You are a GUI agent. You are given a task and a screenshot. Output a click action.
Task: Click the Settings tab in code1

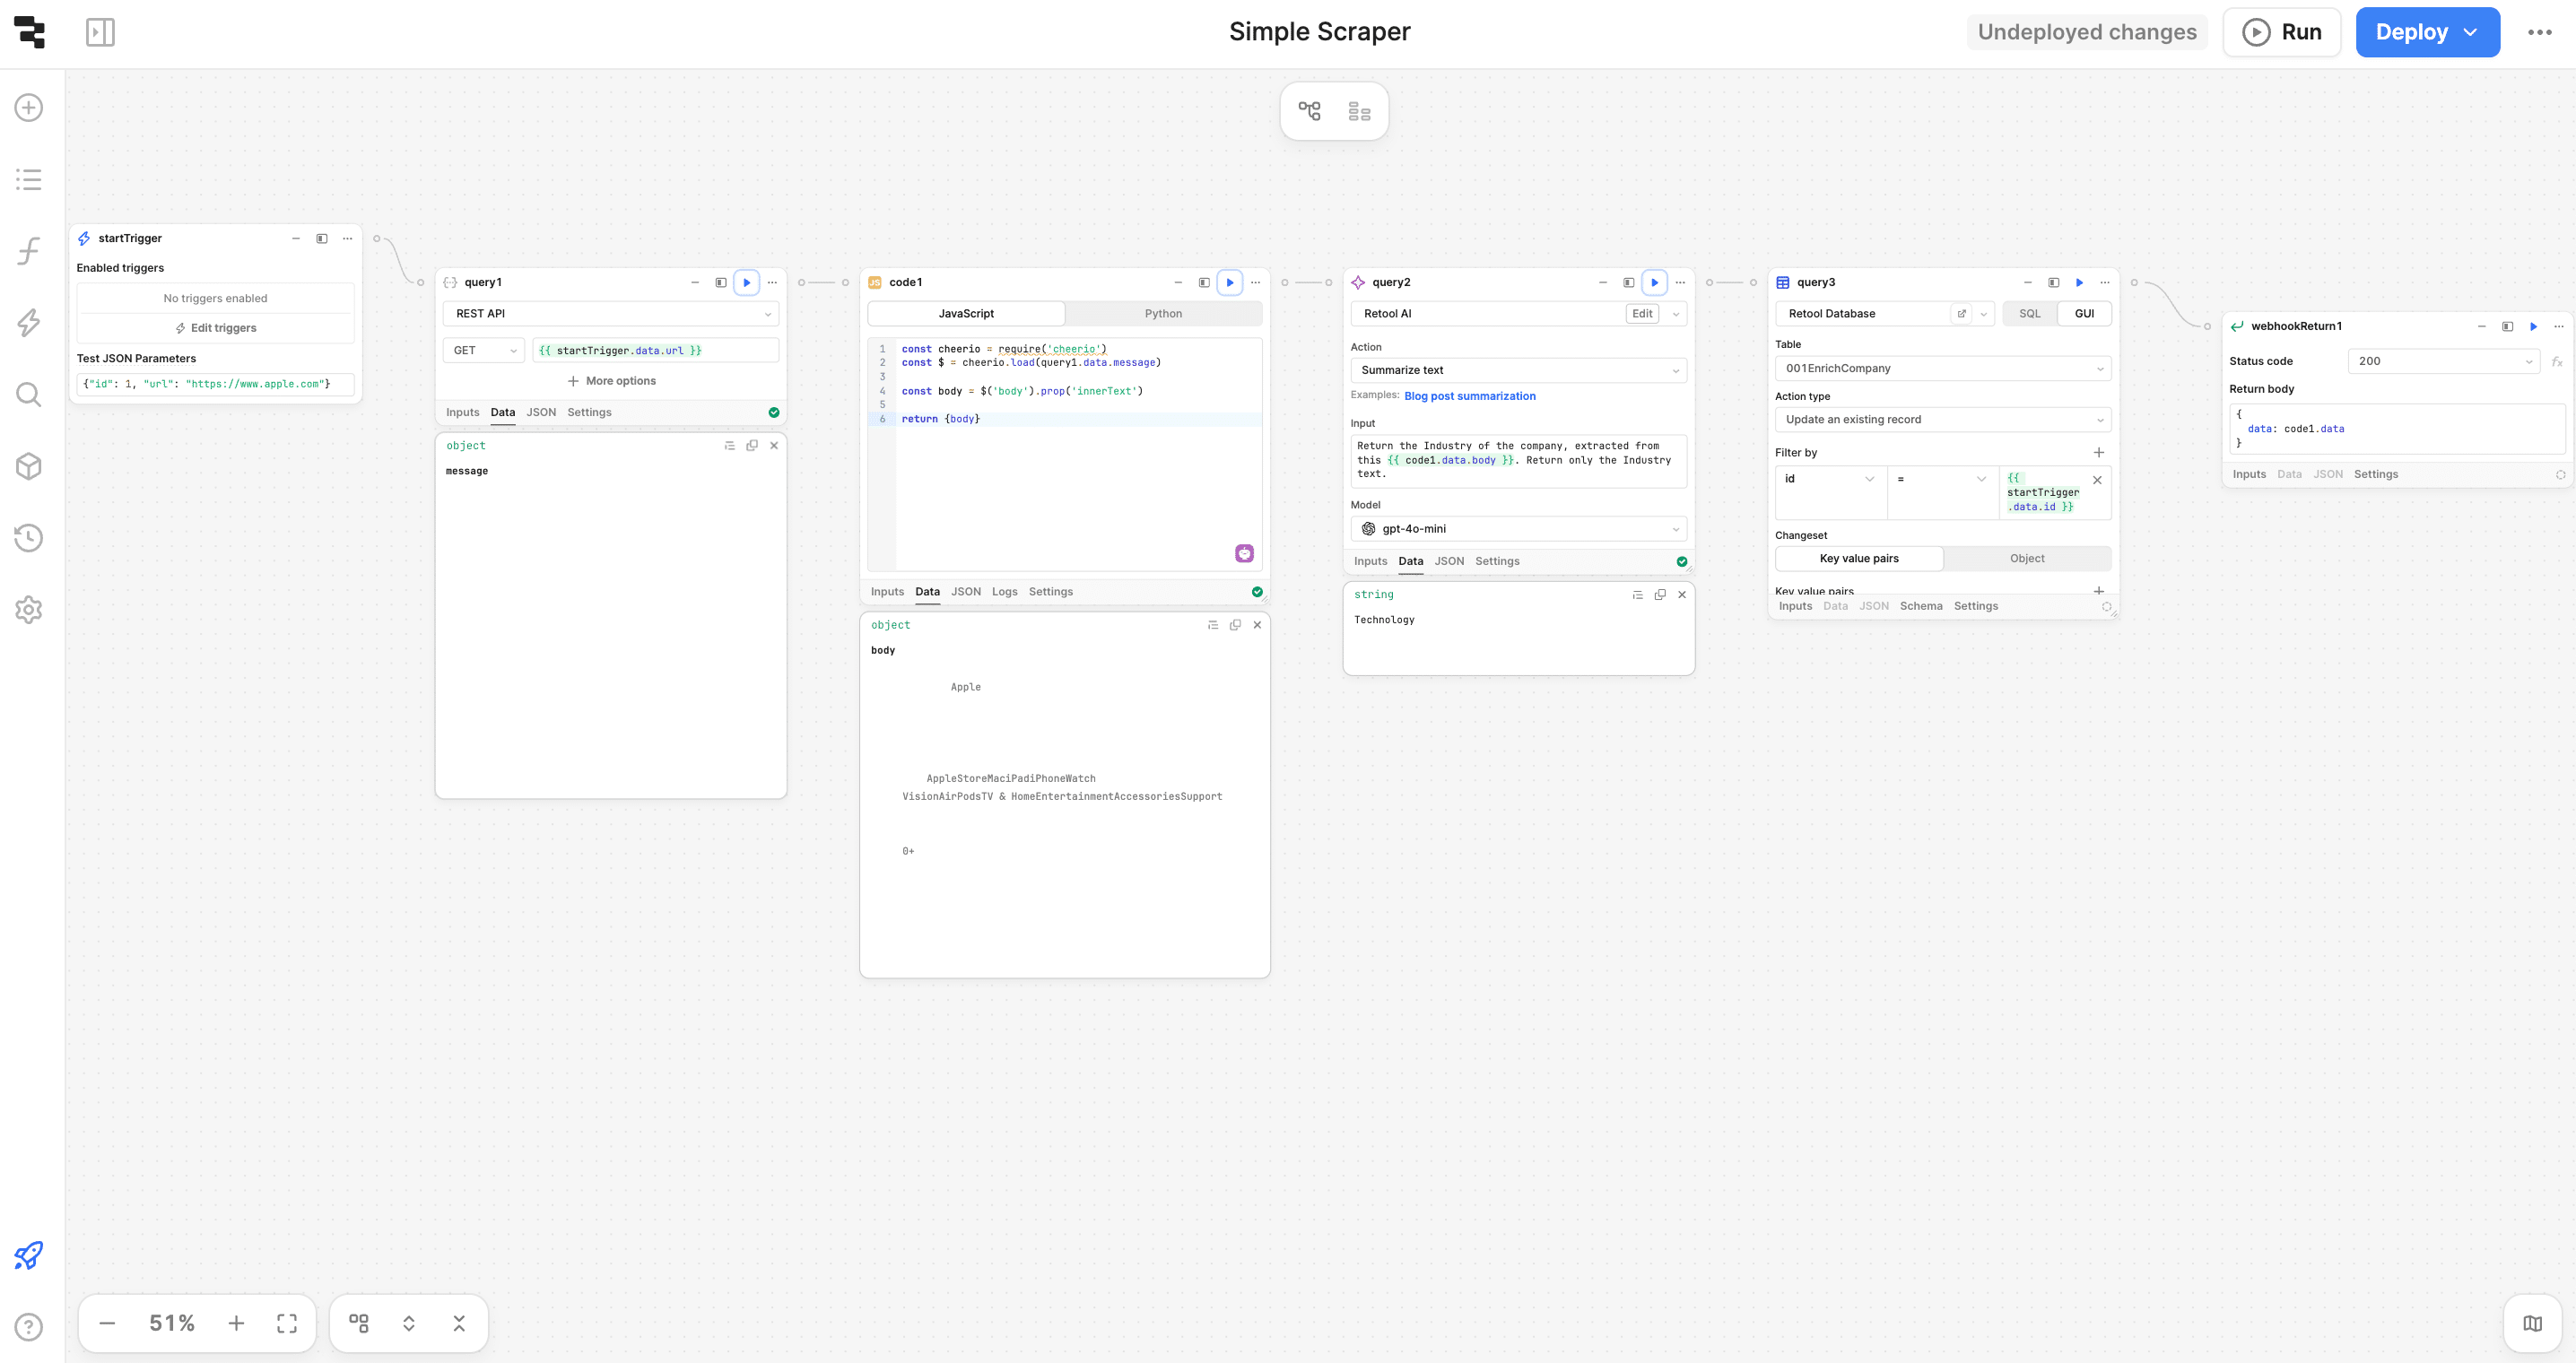tap(1049, 591)
